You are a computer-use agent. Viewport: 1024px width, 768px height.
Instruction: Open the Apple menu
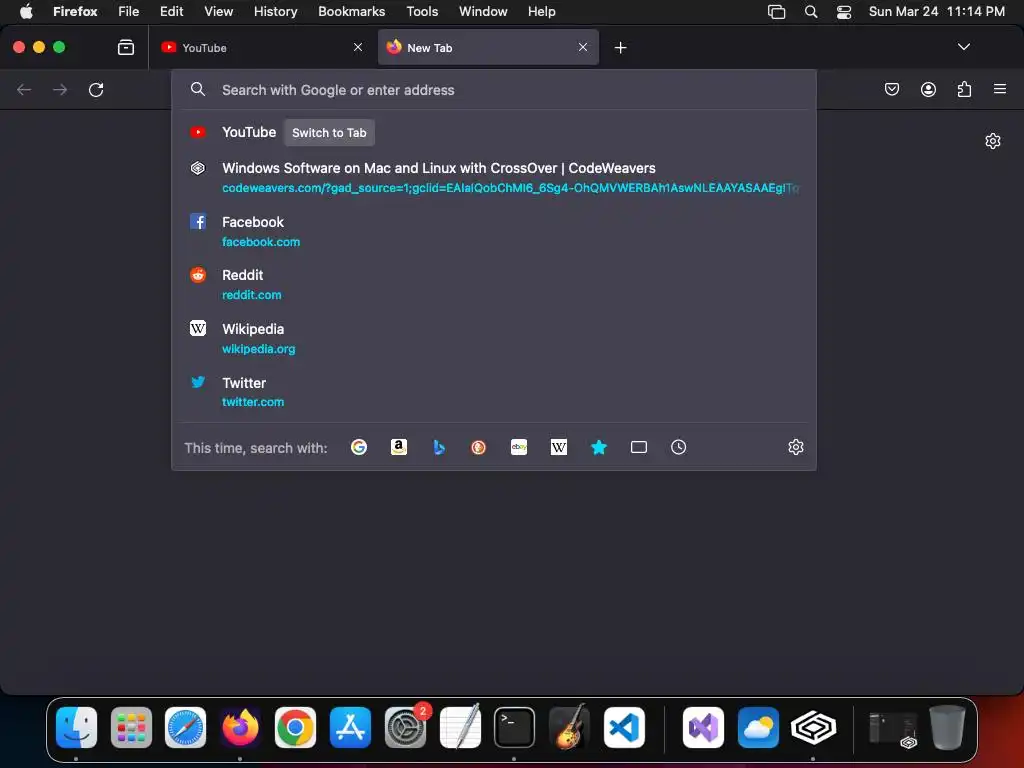coord(26,12)
